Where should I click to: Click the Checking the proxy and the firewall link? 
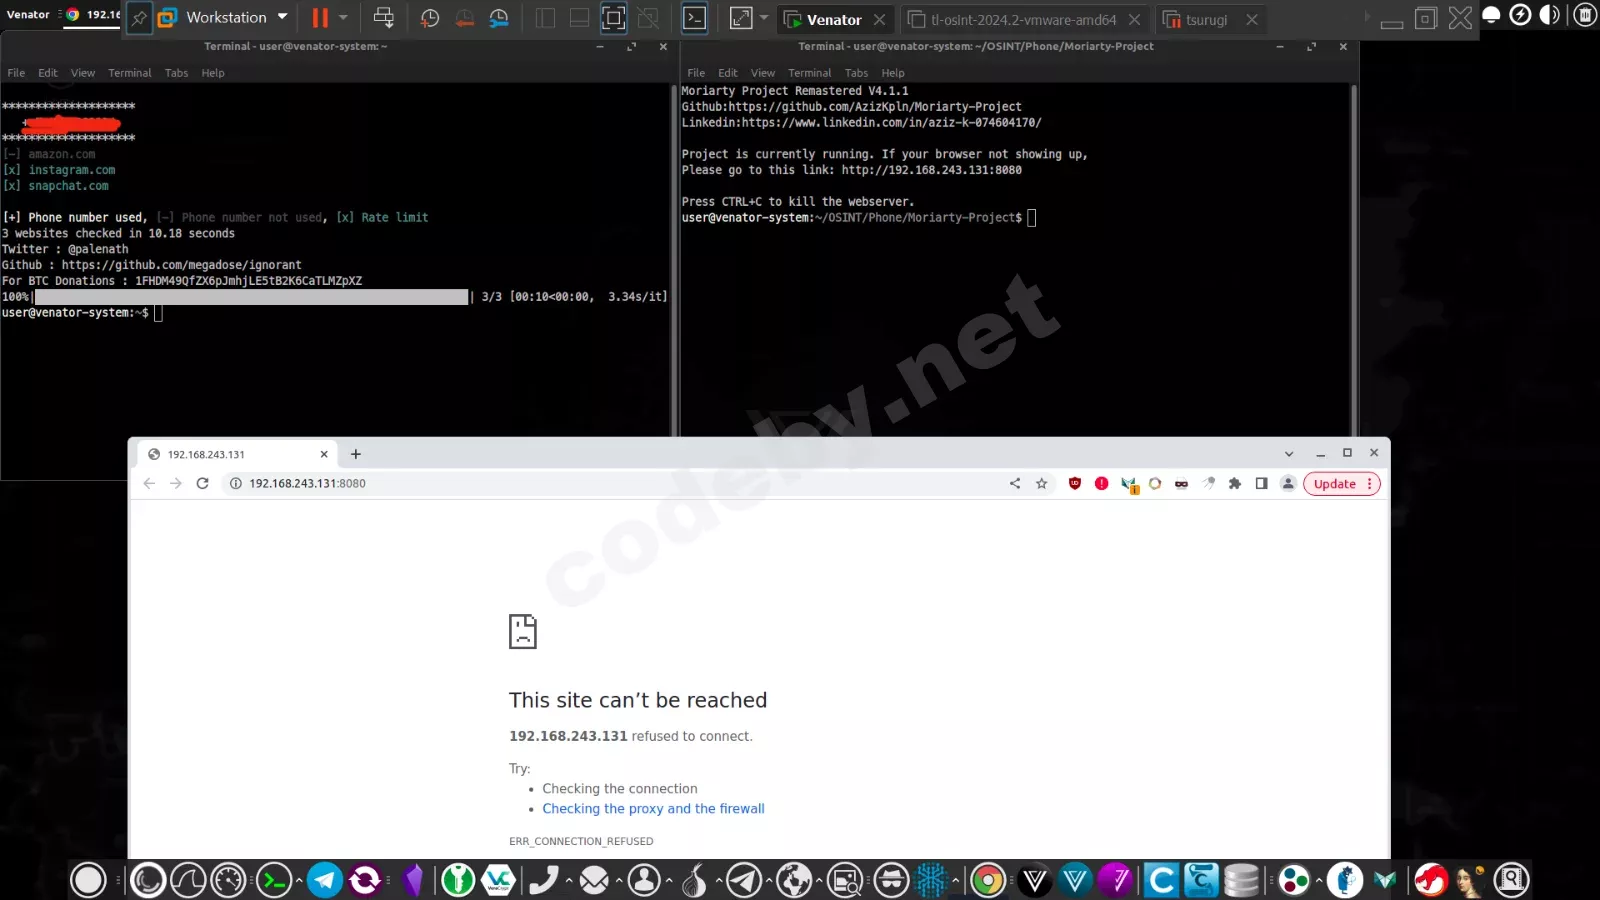(654, 808)
